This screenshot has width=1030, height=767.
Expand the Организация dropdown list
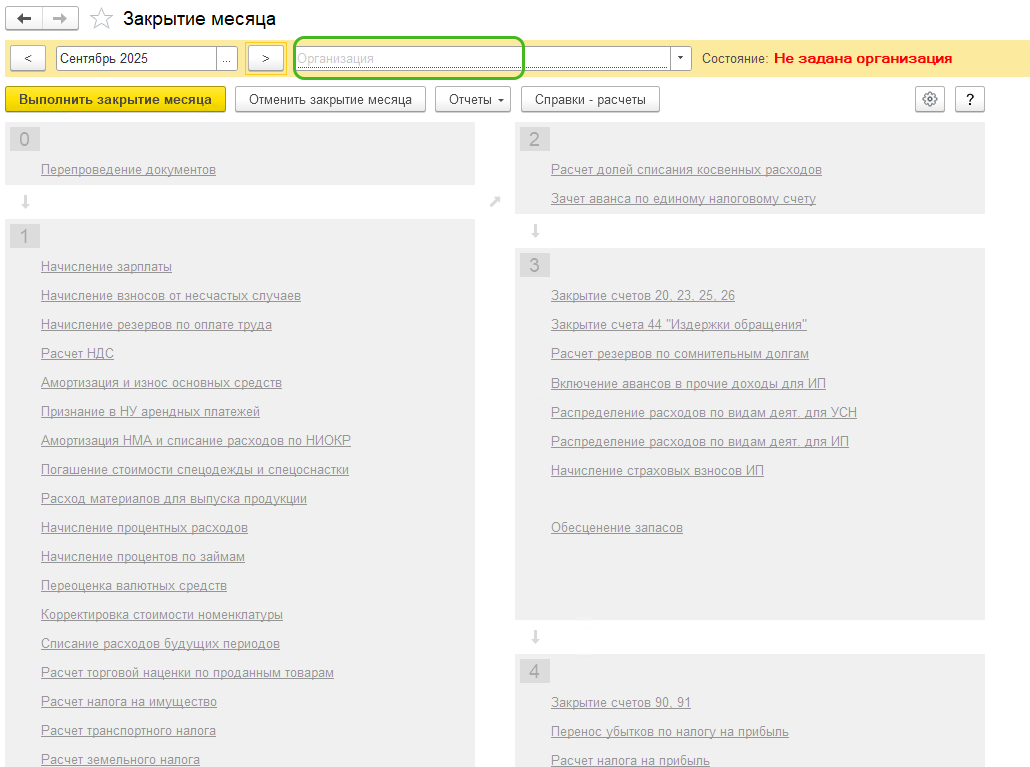680,58
